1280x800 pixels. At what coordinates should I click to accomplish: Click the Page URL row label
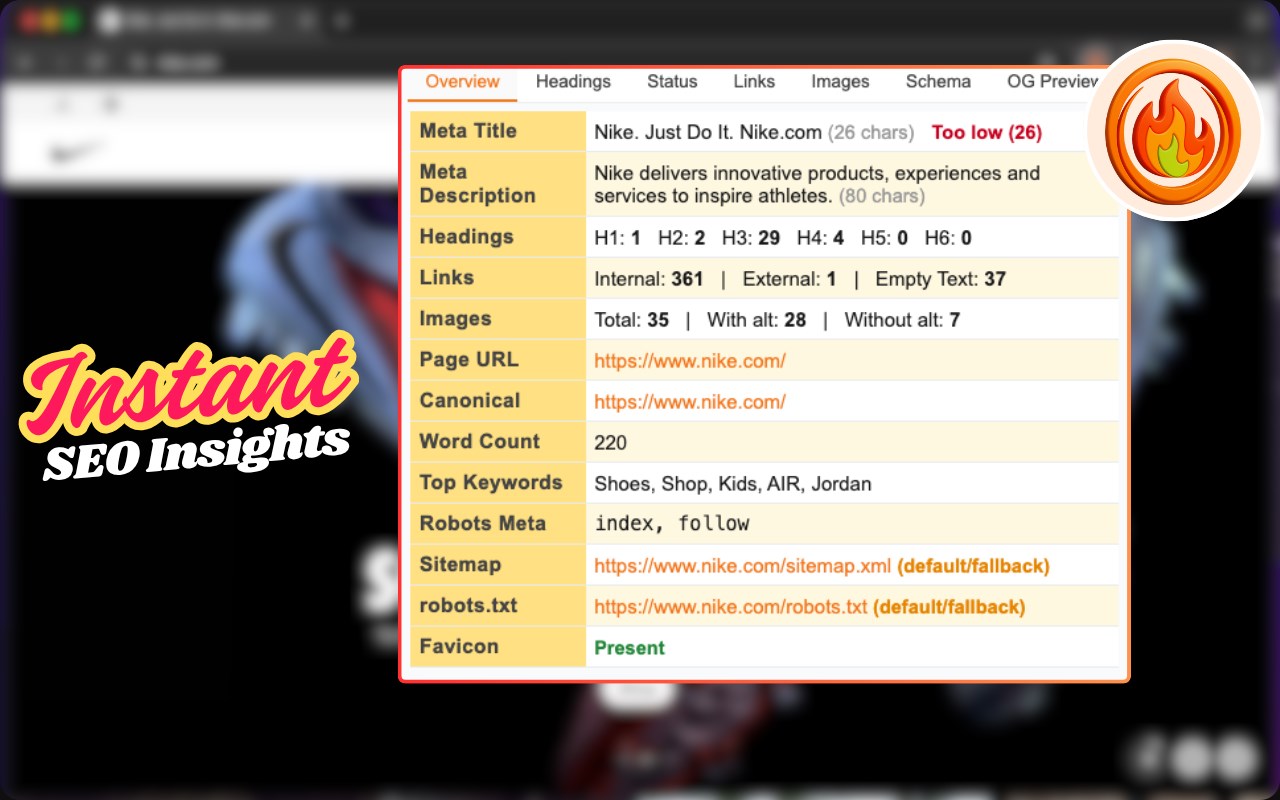469,360
